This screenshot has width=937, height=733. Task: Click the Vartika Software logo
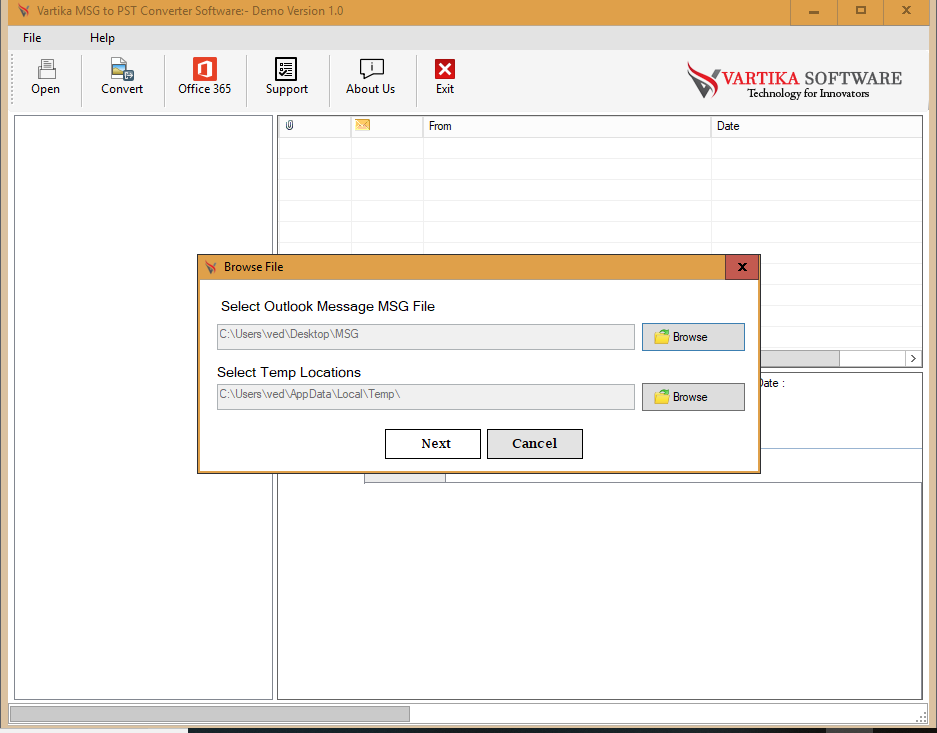click(794, 81)
